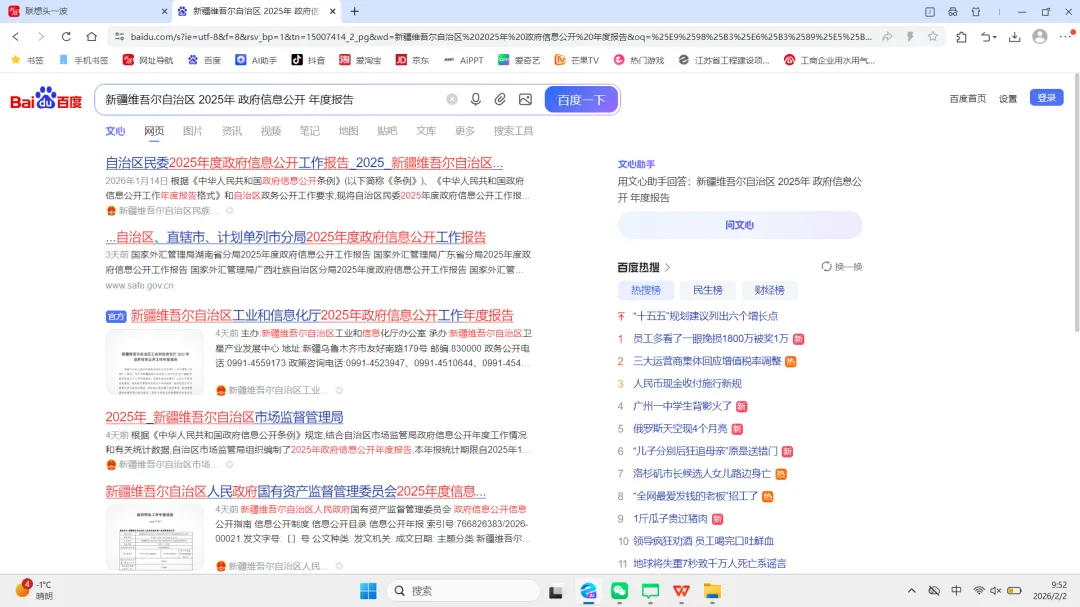
Task: Open hot item 广州一中学生背影火了
Action: [683, 407]
